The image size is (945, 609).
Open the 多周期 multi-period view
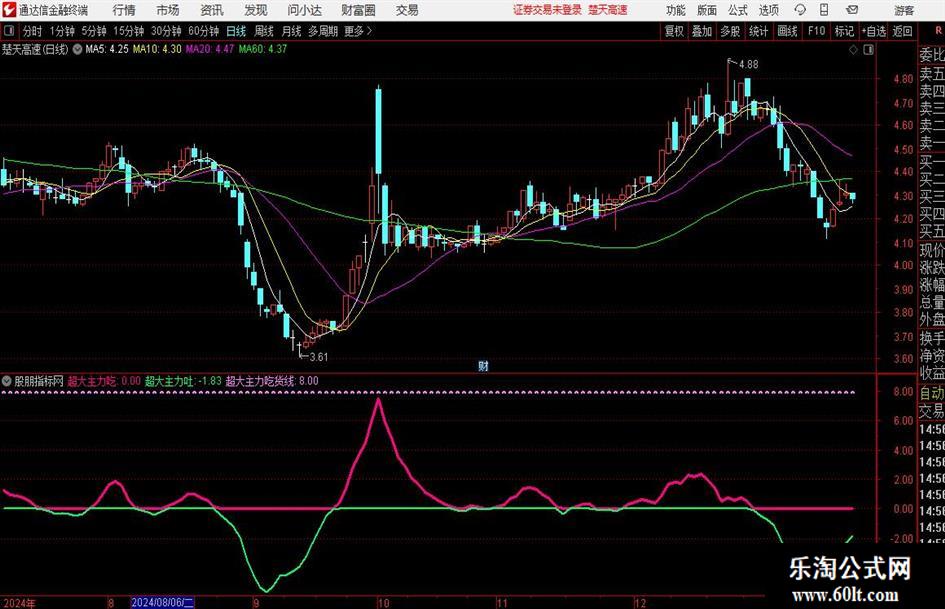coord(323,31)
